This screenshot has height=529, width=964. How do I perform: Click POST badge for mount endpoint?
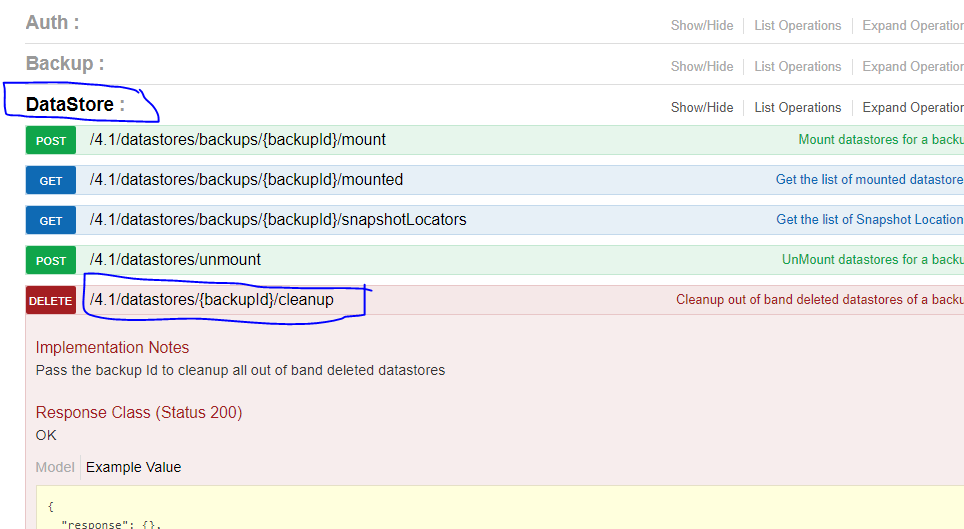pos(50,140)
